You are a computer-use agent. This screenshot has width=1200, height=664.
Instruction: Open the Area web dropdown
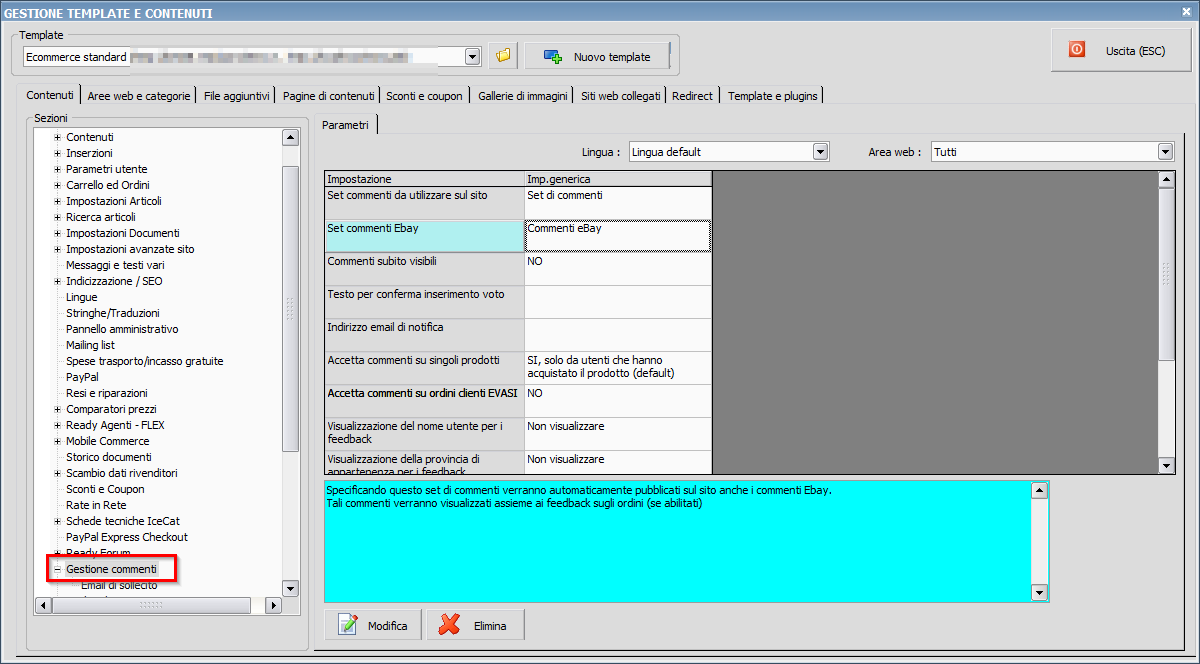1165,152
